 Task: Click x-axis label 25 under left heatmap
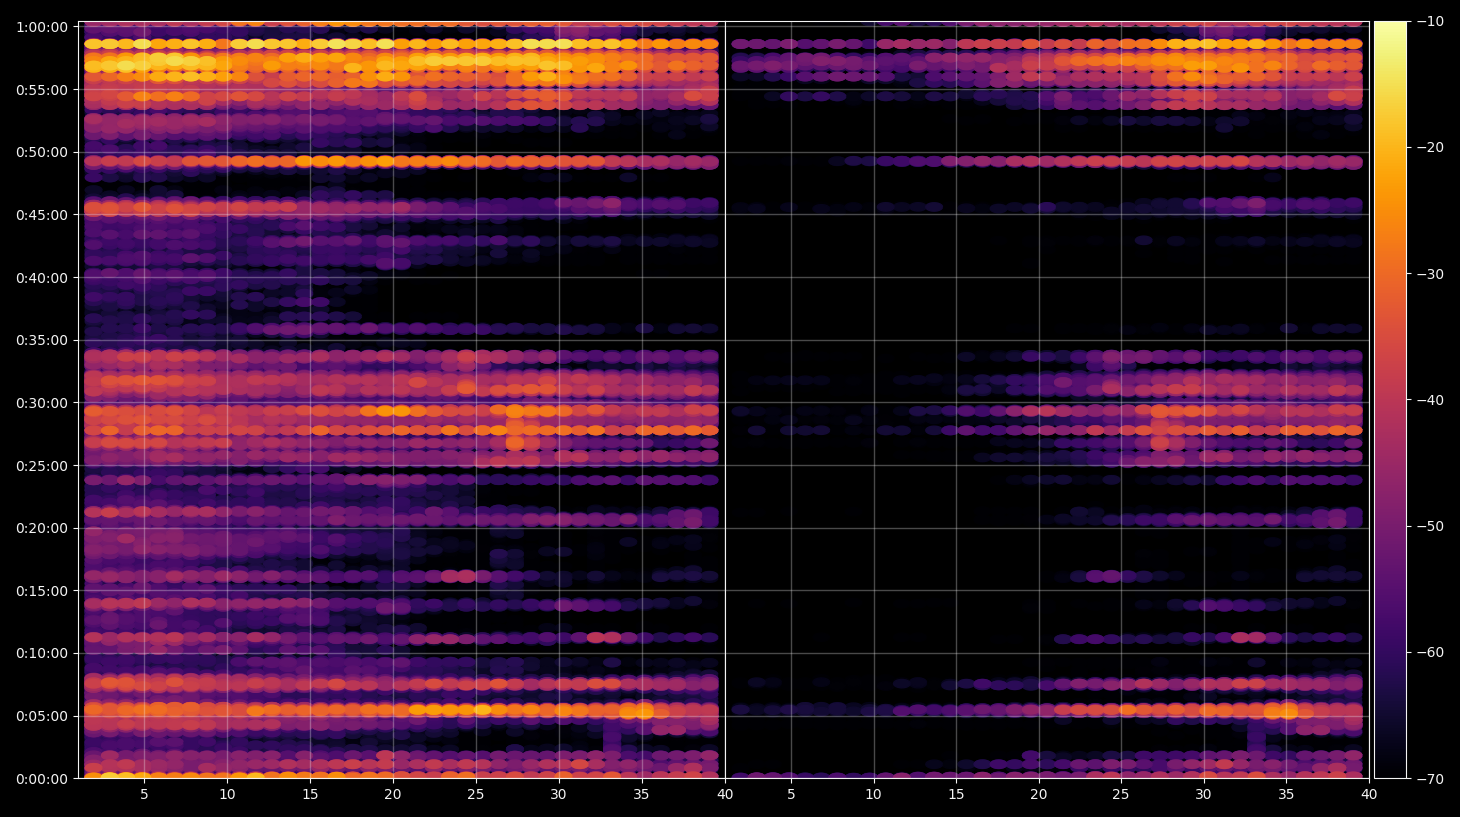(x=476, y=795)
